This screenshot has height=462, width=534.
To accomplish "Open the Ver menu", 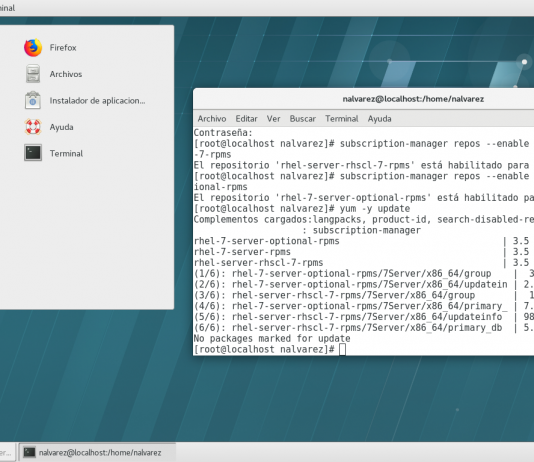I will 273,118.
